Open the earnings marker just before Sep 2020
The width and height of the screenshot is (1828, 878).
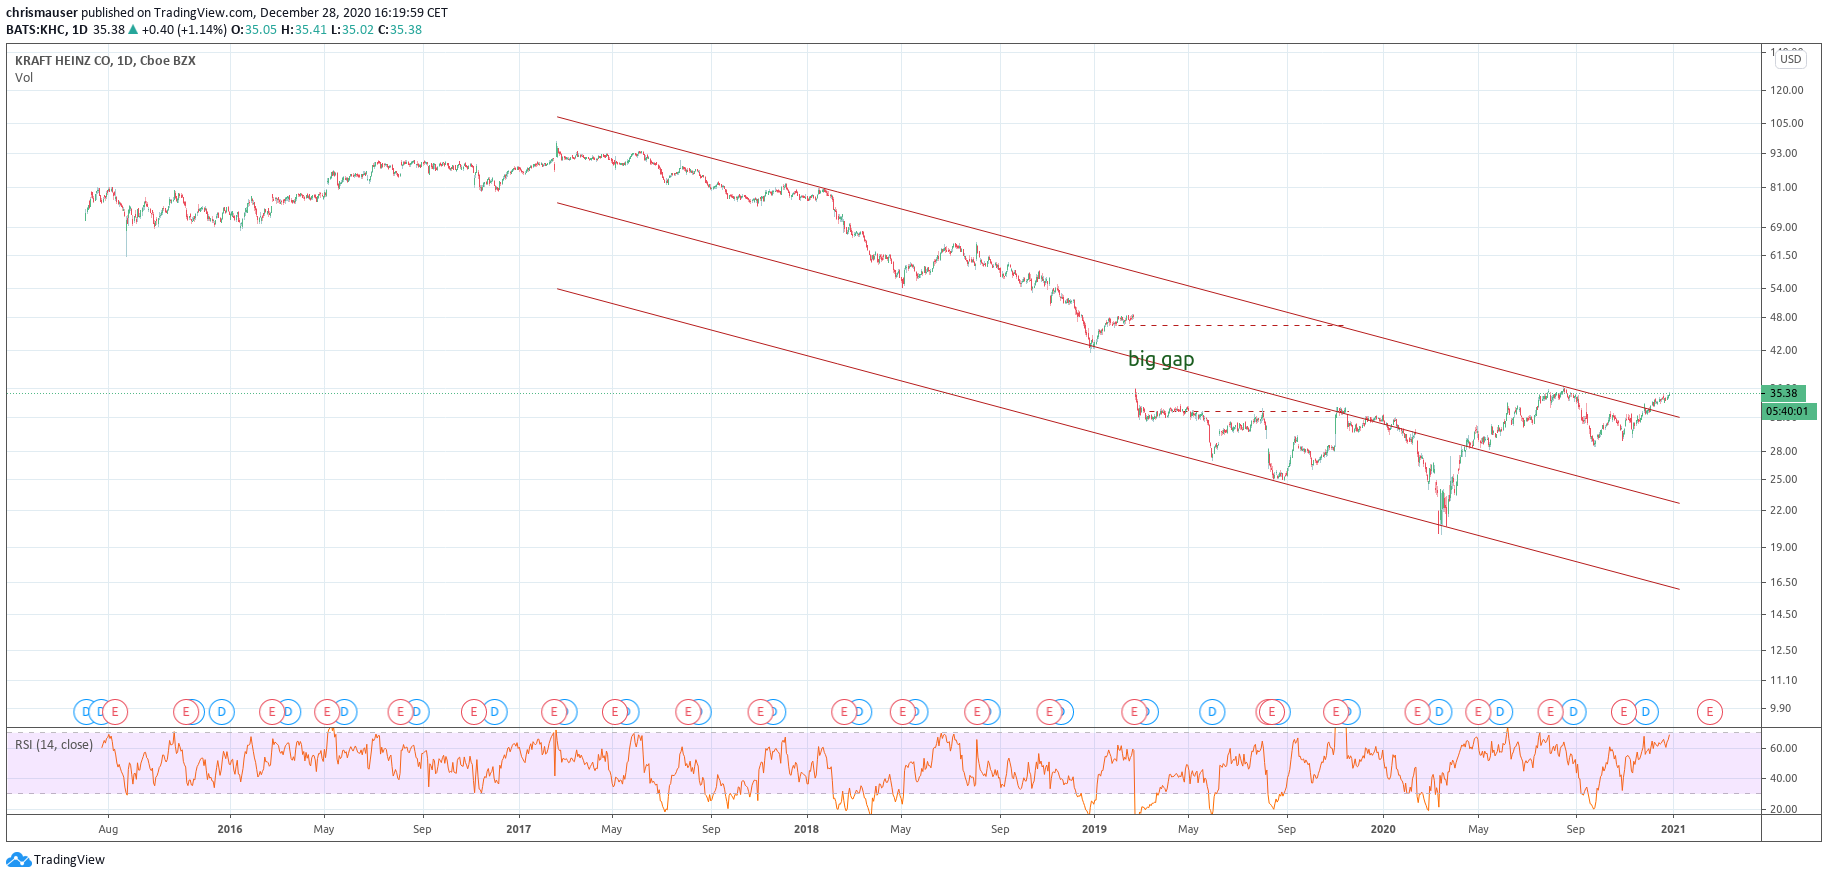pyautogui.click(x=1550, y=712)
